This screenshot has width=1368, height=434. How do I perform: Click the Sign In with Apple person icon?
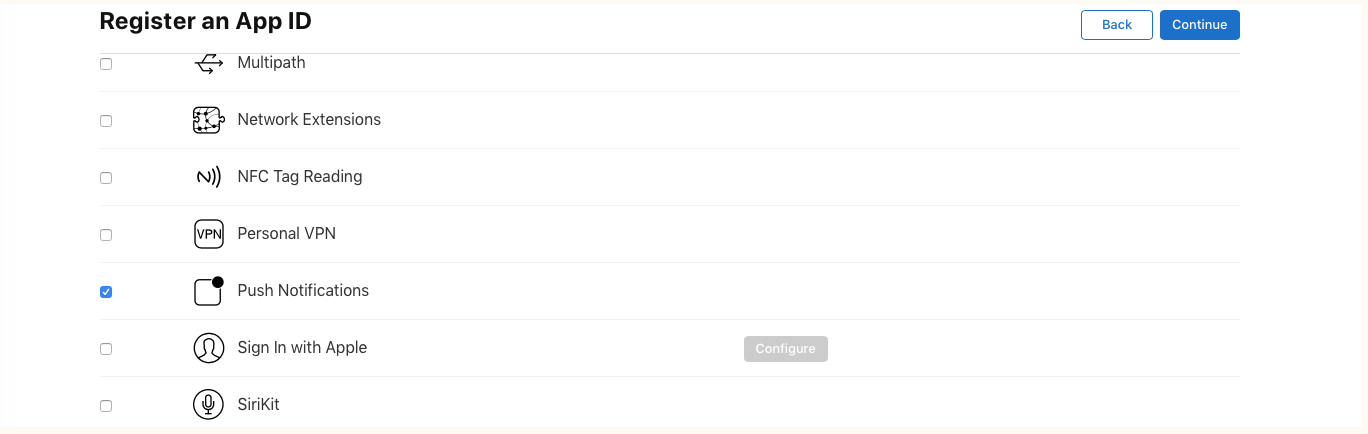click(208, 348)
